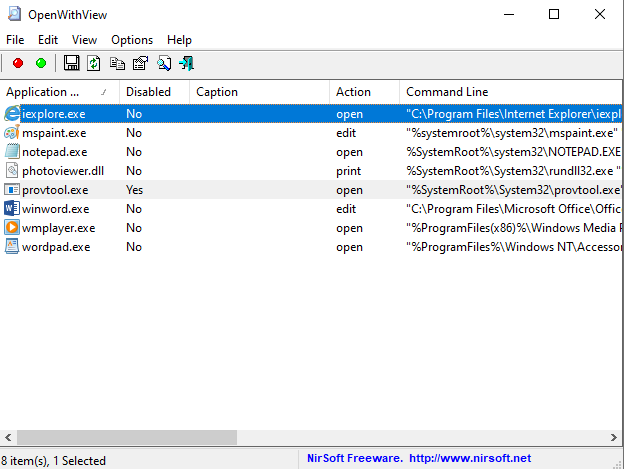
Task: Click the 'edit' action in mspaint.exe row
Action: coord(346,133)
